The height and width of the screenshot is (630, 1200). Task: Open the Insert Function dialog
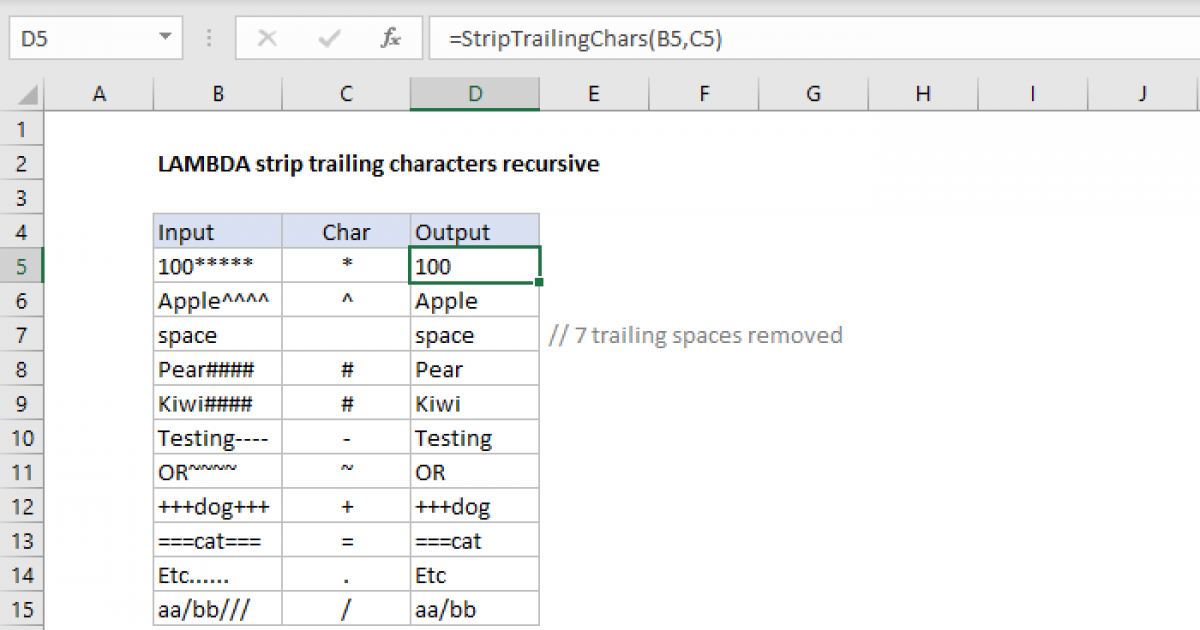390,38
